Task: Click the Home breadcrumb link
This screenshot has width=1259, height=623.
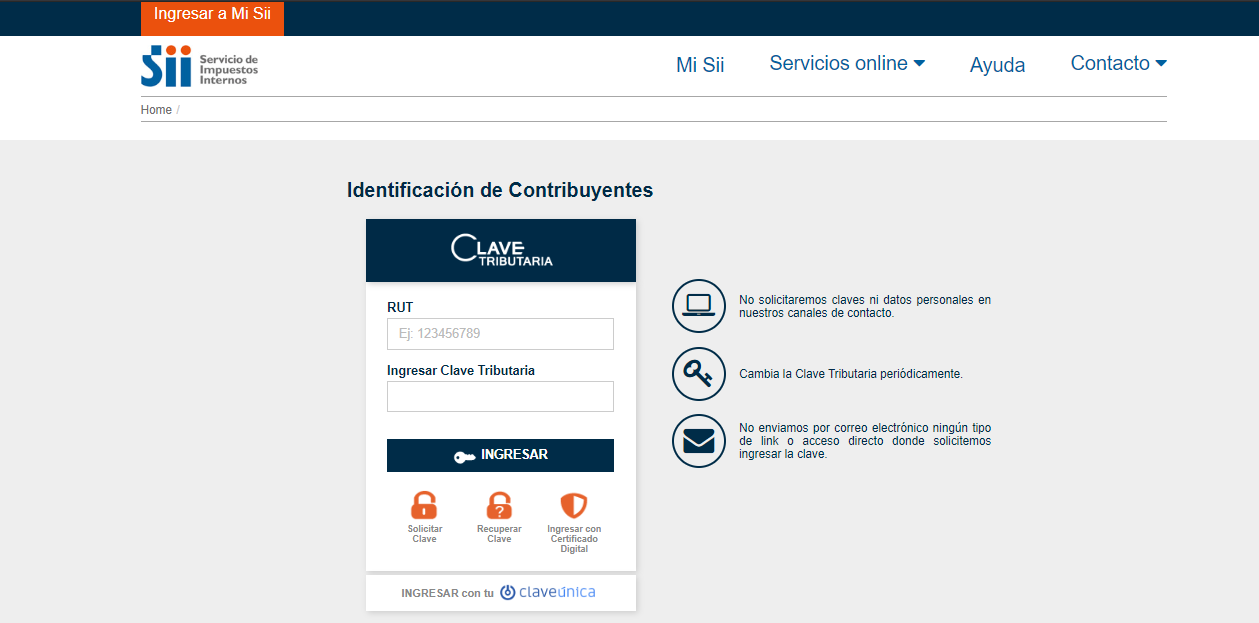Action: pos(156,110)
